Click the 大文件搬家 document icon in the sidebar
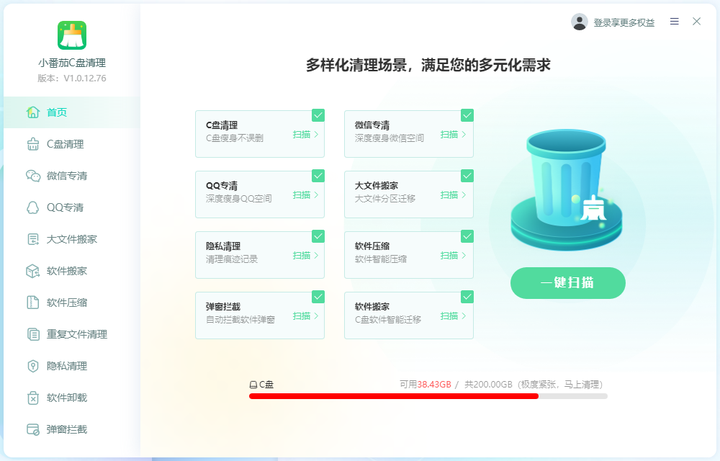The image size is (720, 461). tap(33, 239)
